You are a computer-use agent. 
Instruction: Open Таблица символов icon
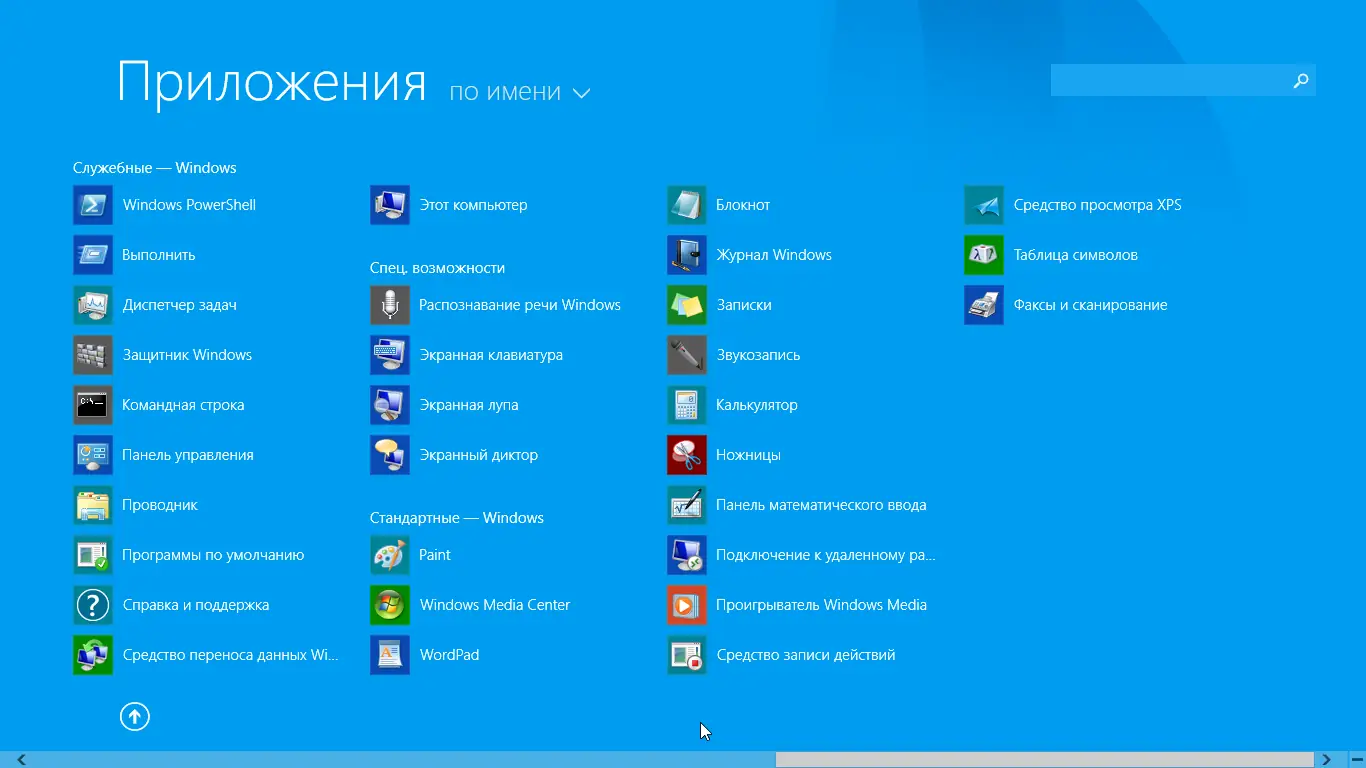(x=984, y=255)
